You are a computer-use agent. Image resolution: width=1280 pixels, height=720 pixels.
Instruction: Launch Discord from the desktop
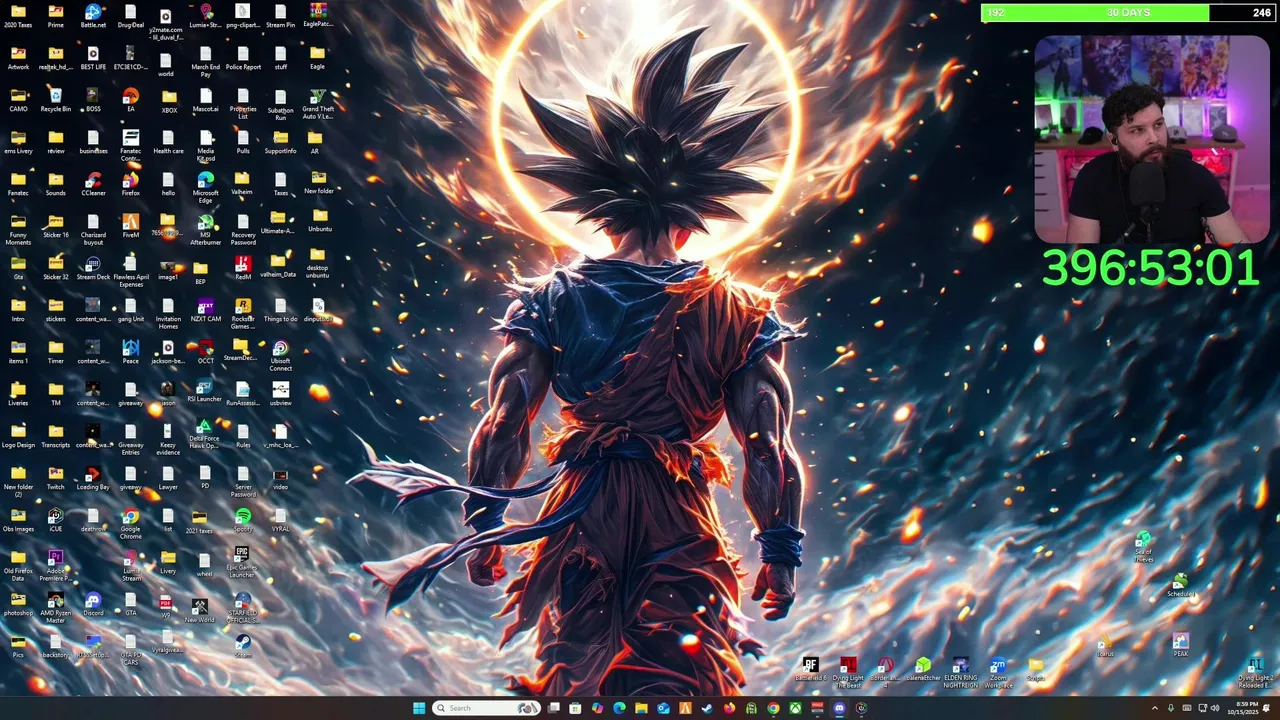pos(93,603)
